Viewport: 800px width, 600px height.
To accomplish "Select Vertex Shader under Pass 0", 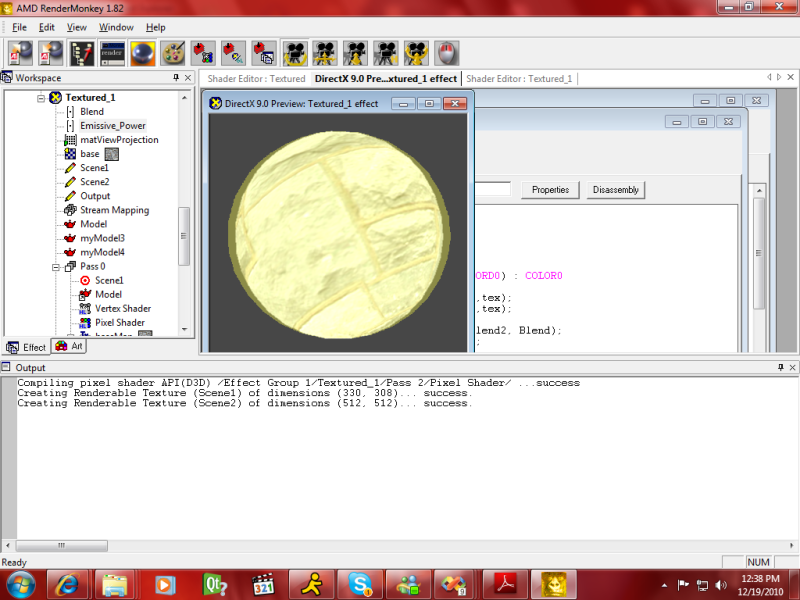I will point(122,309).
